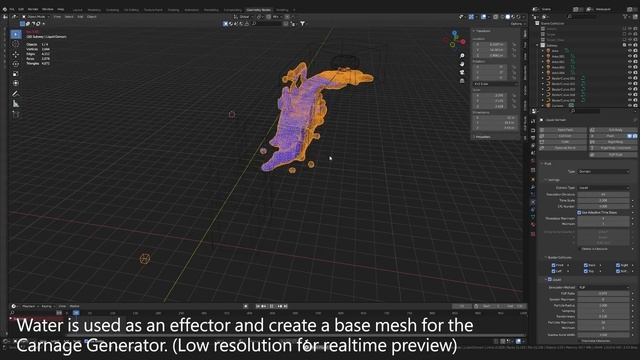Image resolution: width=640 pixels, height=360 pixels.
Task: Open the Simulation Method FLIP dropdown
Action: click(x=603, y=287)
